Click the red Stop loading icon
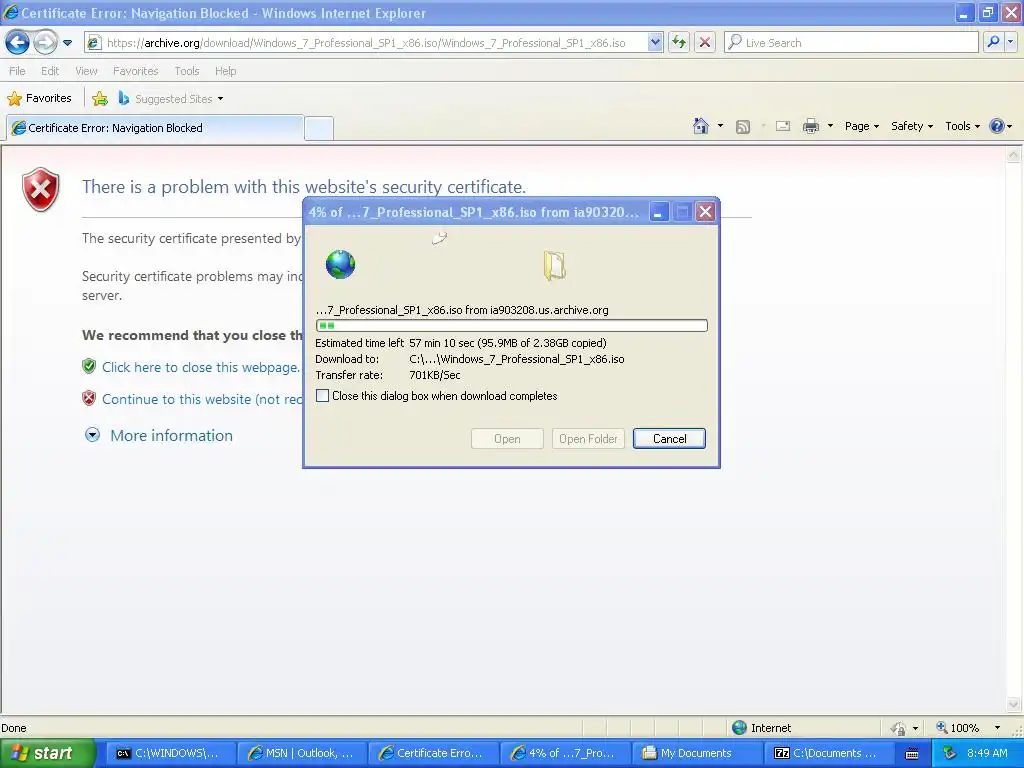This screenshot has width=1024, height=768. (705, 43)
